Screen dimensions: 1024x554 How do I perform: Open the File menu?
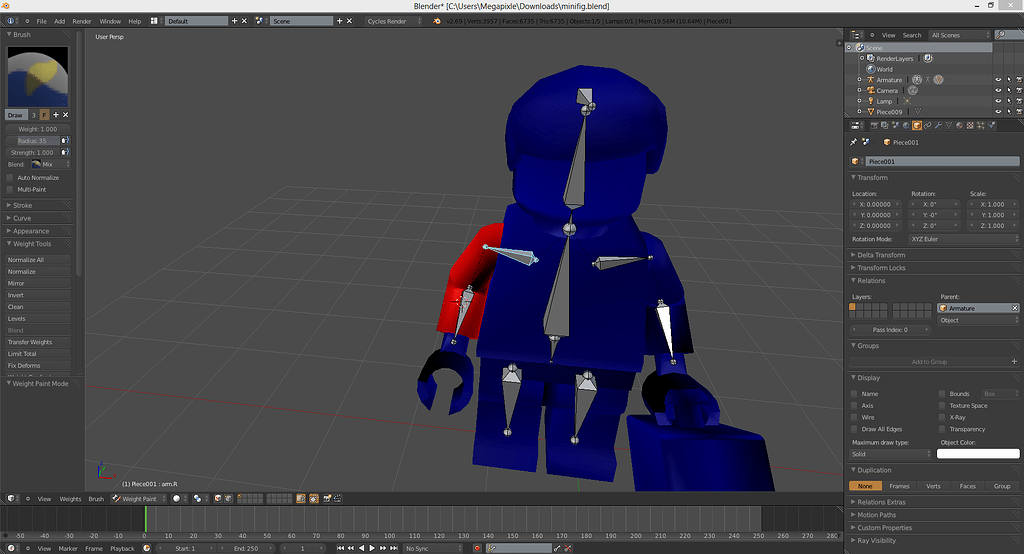[41, 21]
